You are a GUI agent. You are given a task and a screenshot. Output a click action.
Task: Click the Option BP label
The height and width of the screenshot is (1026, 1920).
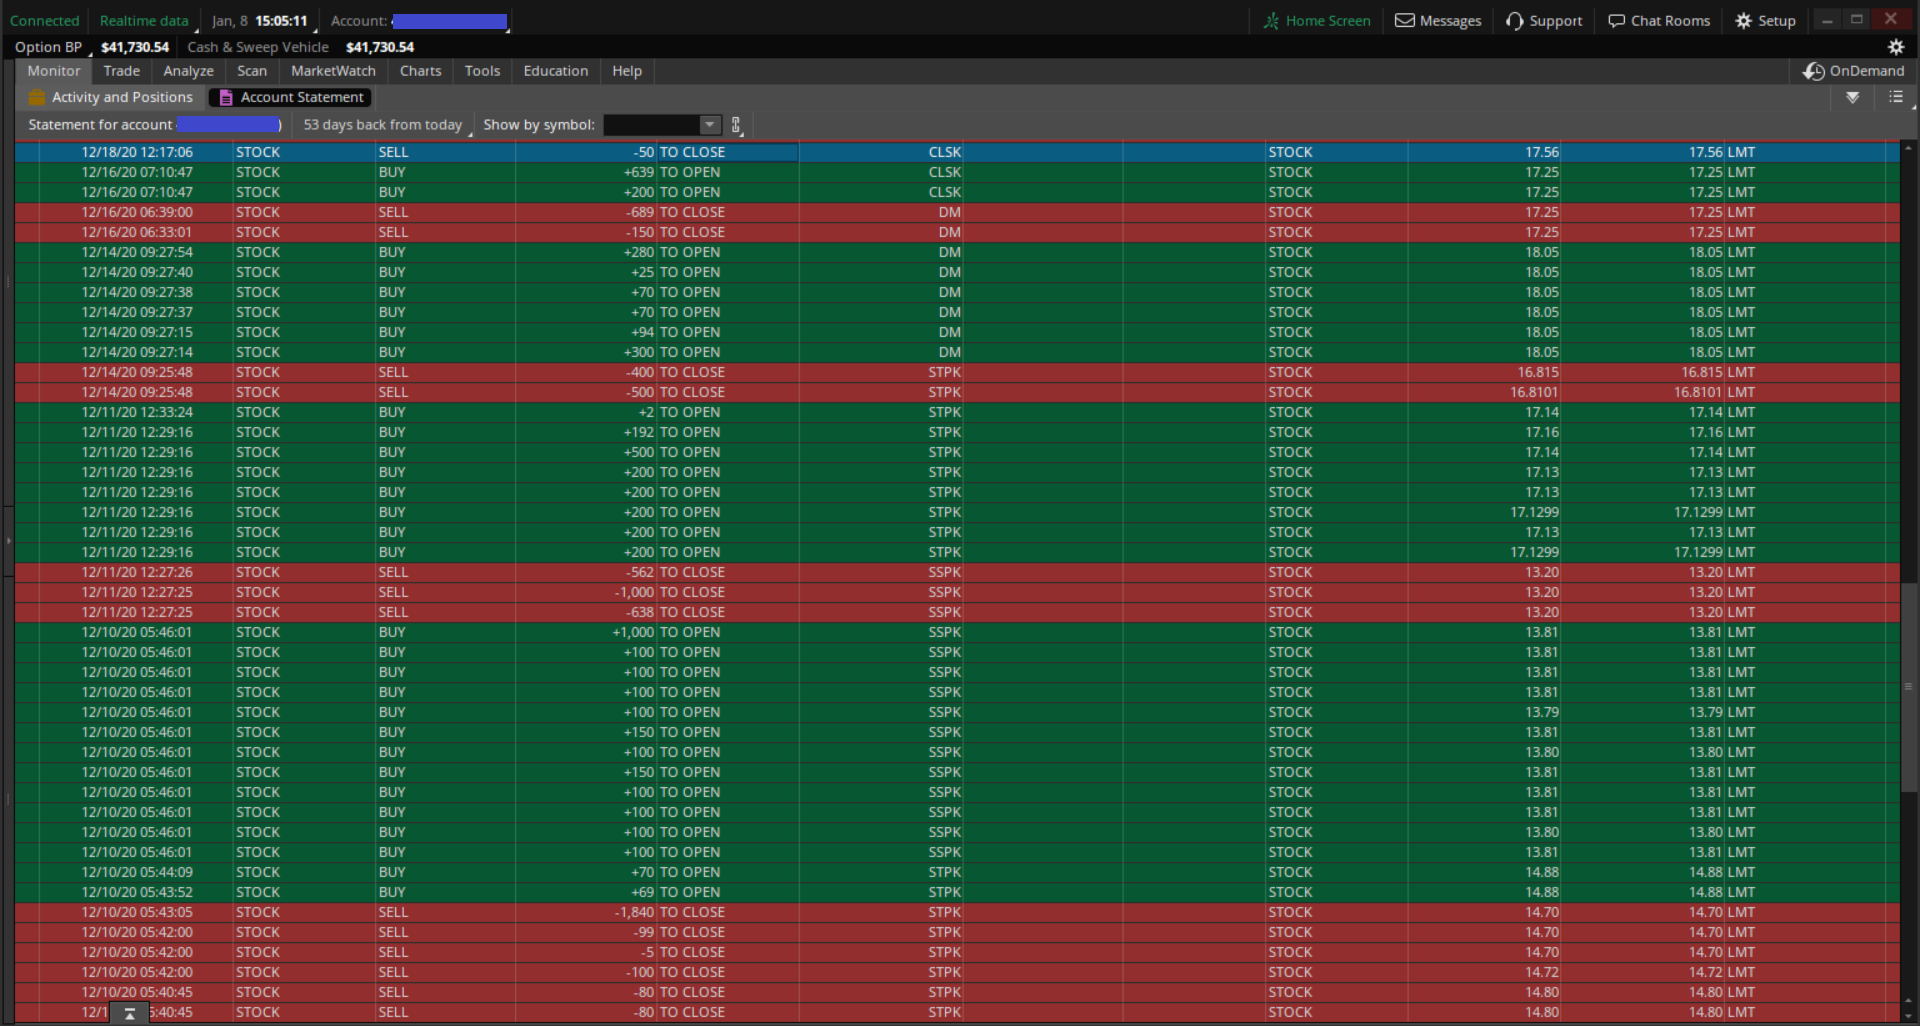pos(48,47)
